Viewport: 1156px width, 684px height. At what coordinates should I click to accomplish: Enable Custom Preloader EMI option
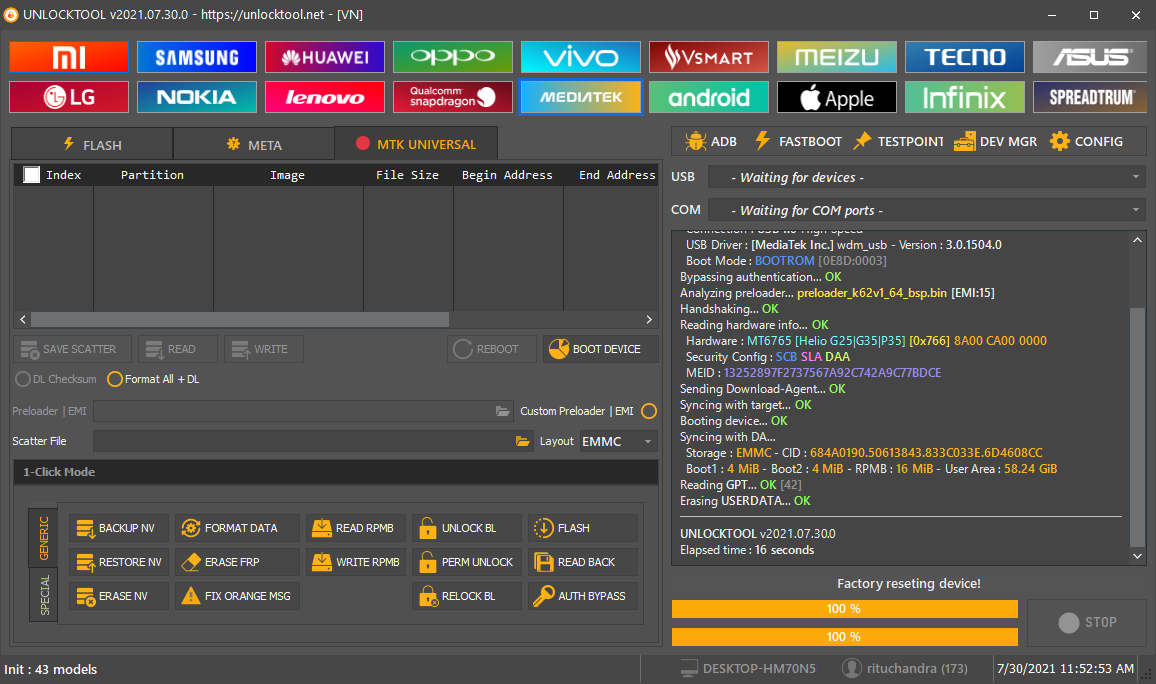[x=649, y=411]
